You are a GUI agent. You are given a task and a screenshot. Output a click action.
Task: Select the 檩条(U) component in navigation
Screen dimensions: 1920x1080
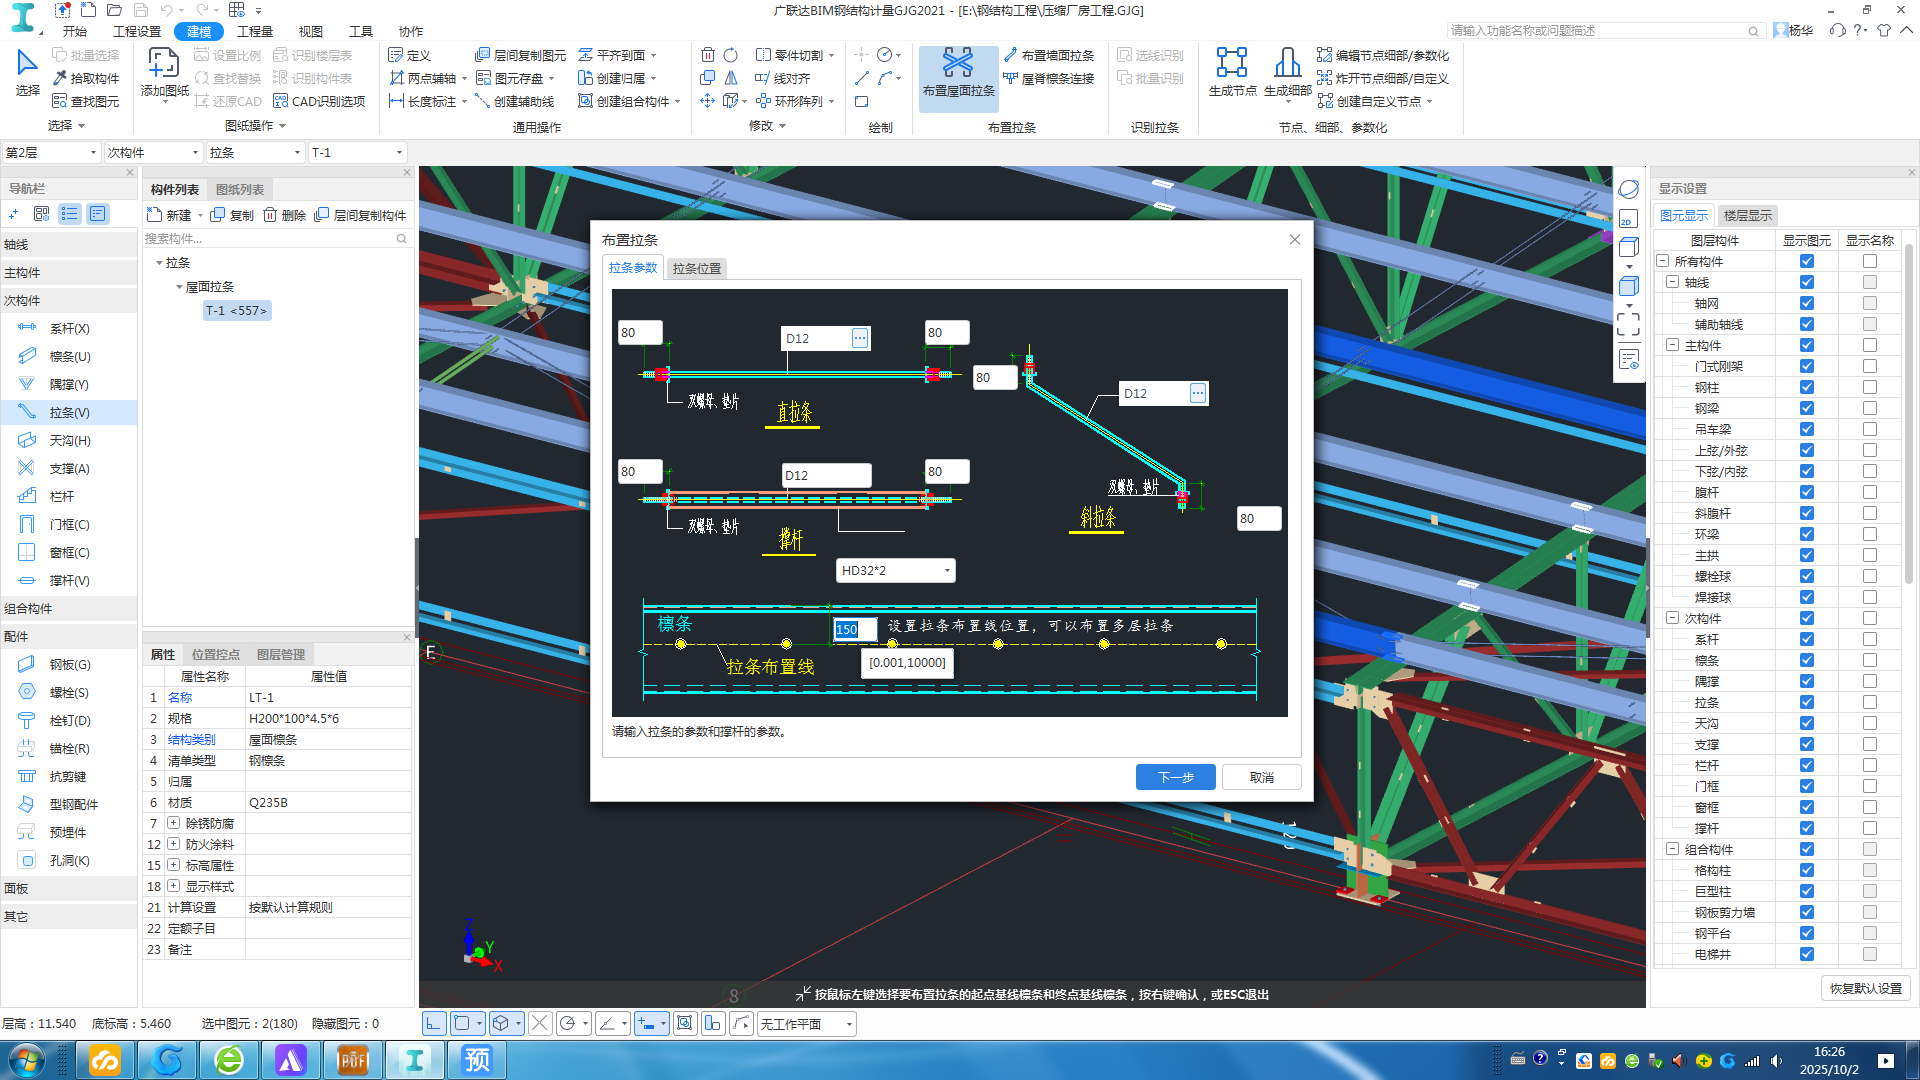pos(69,357)
